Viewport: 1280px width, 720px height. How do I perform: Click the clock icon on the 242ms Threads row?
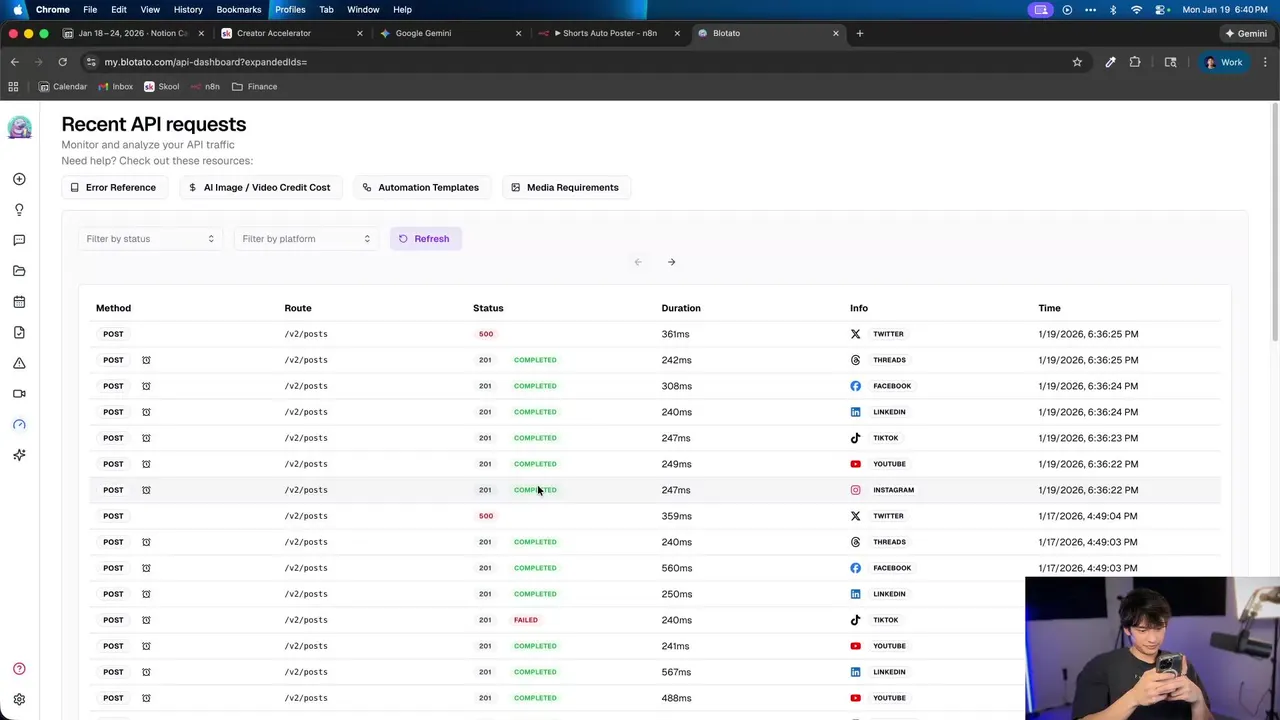click(x=146, y=360)
